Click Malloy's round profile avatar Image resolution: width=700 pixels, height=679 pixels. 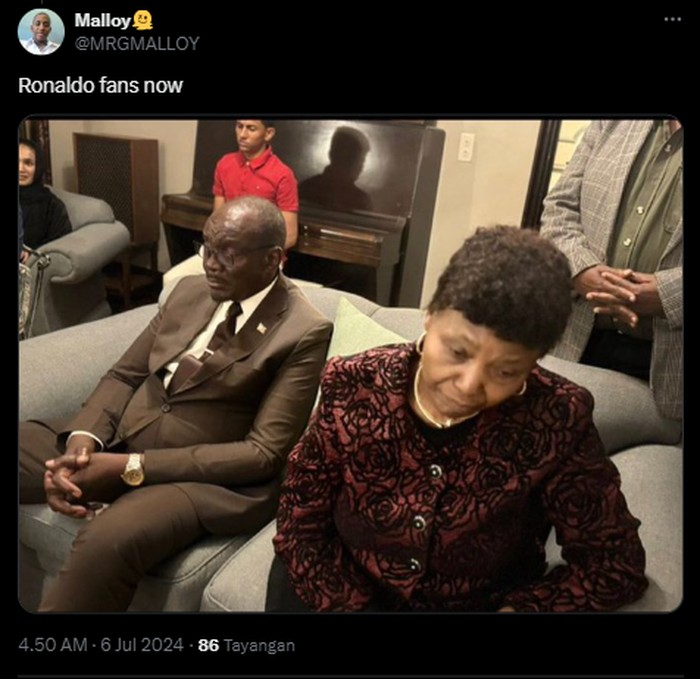click(x=41, y=32)
